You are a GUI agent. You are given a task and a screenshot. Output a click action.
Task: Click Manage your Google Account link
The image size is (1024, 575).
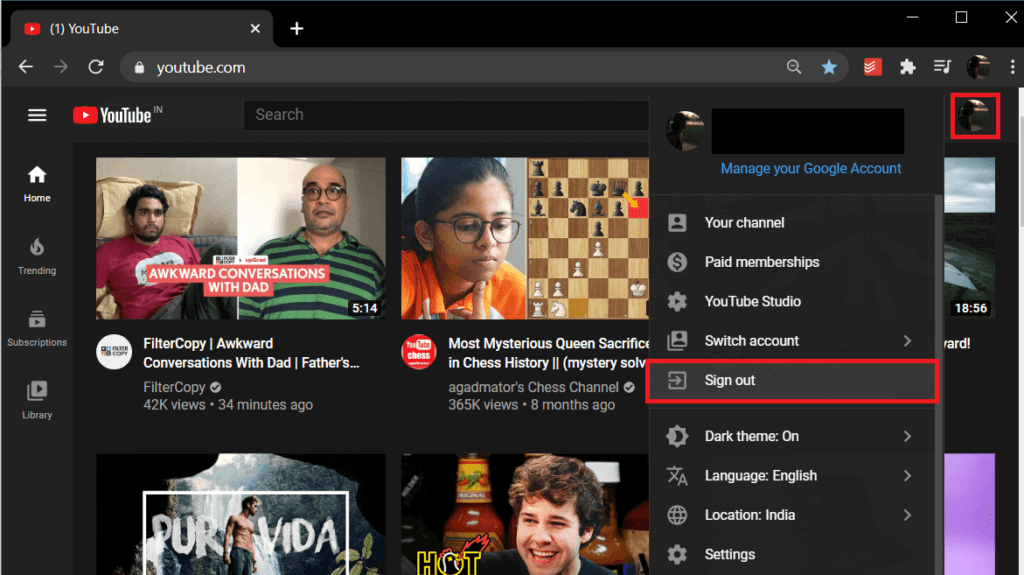pos(811,169)
